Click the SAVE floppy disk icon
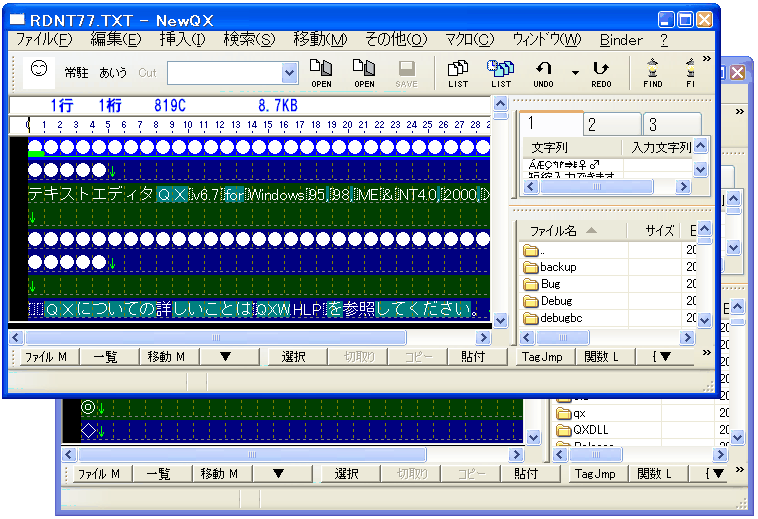758x519 pixels. [x=407, y=73]
